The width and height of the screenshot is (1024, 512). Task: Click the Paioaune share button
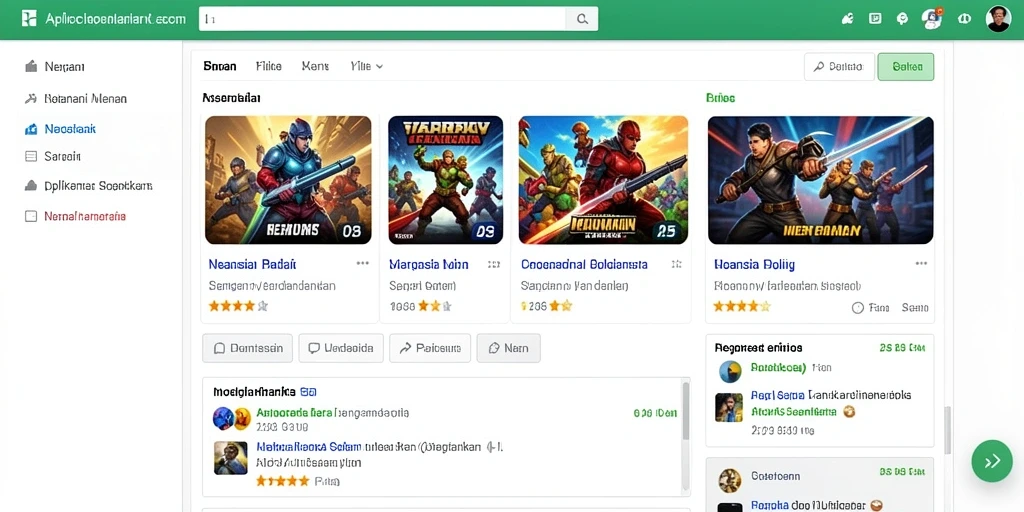coord(430,348)
